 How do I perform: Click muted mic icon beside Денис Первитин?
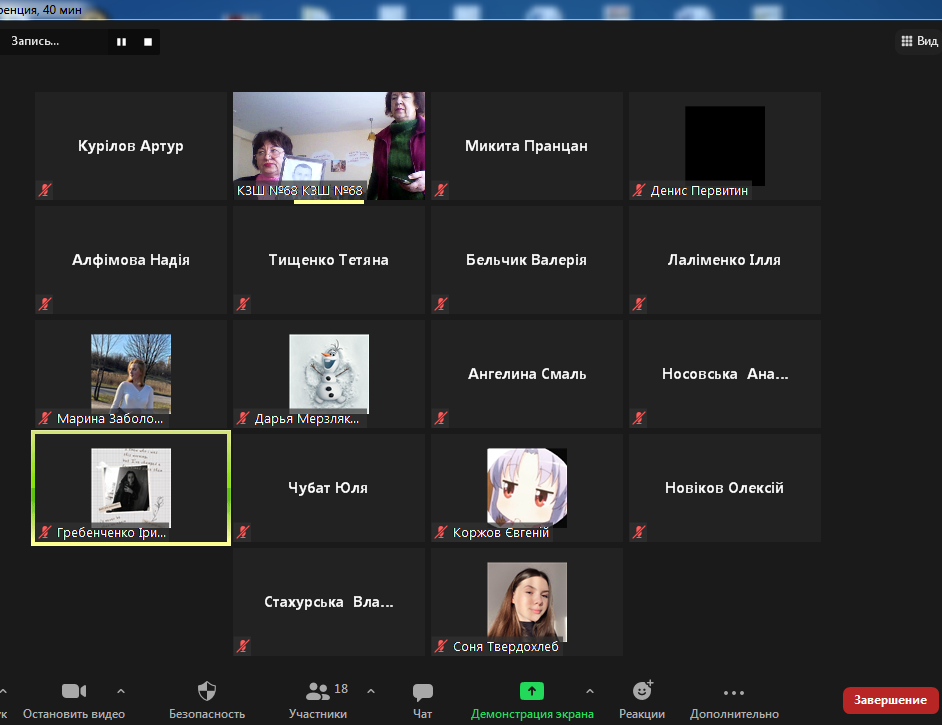point(639,190)
